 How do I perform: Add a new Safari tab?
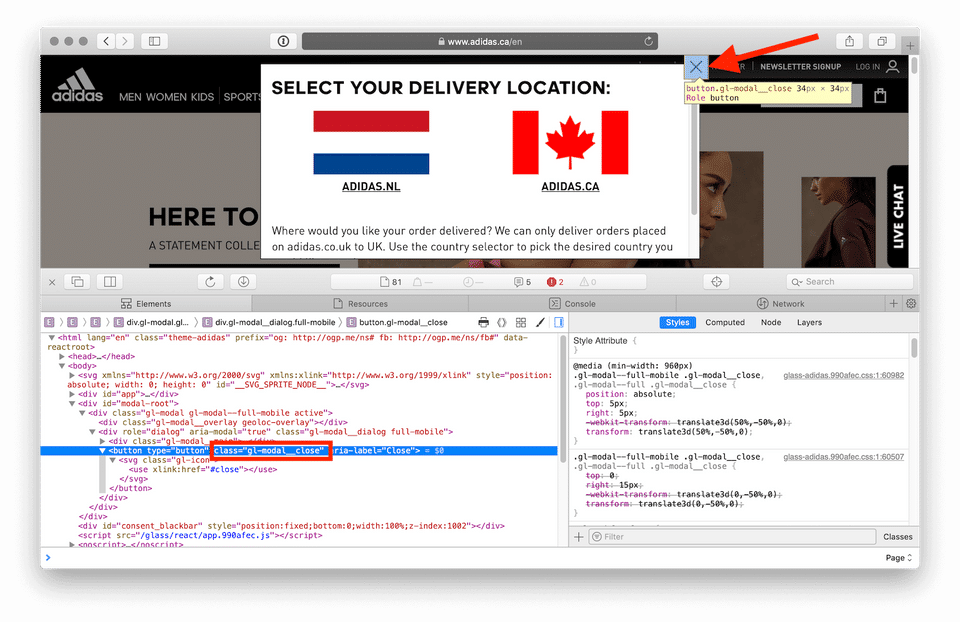pyautogui.click(x=910, y=45)
